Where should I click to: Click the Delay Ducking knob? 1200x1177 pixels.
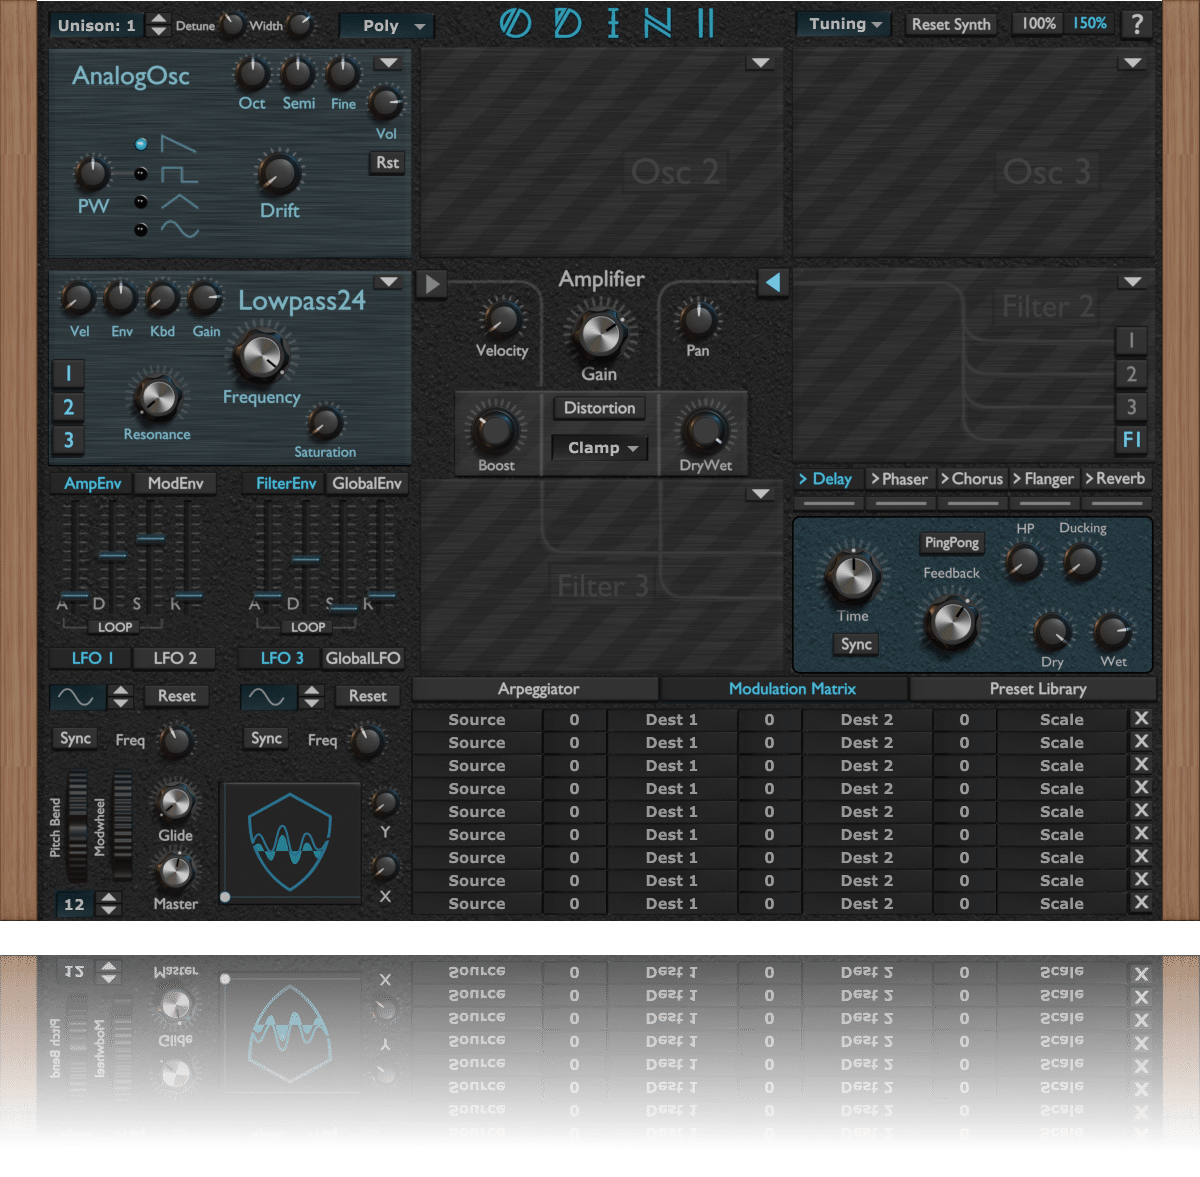click(x=1082, y=561)
